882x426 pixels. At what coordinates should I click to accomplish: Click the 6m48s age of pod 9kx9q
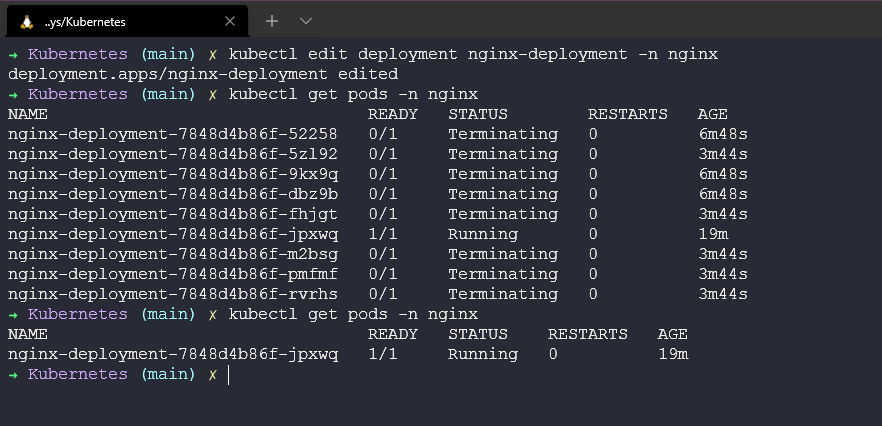723,174
